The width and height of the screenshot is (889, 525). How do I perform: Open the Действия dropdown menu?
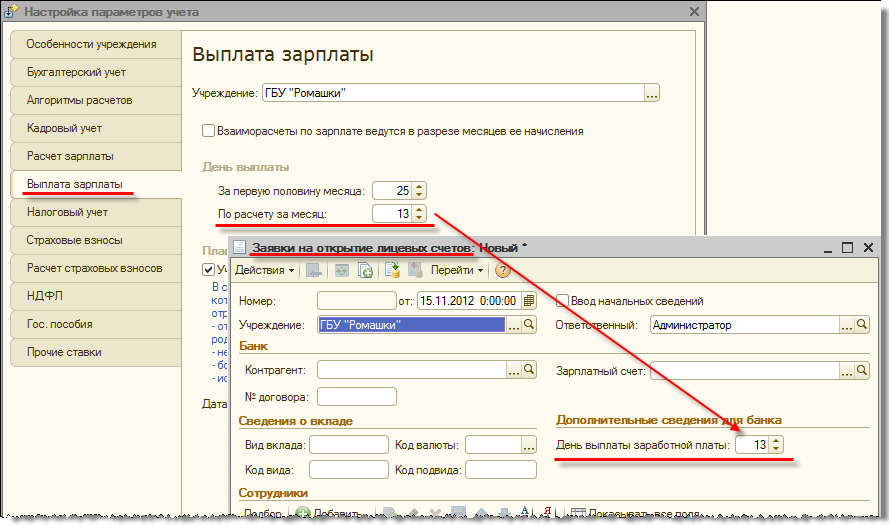pos(264,270)
